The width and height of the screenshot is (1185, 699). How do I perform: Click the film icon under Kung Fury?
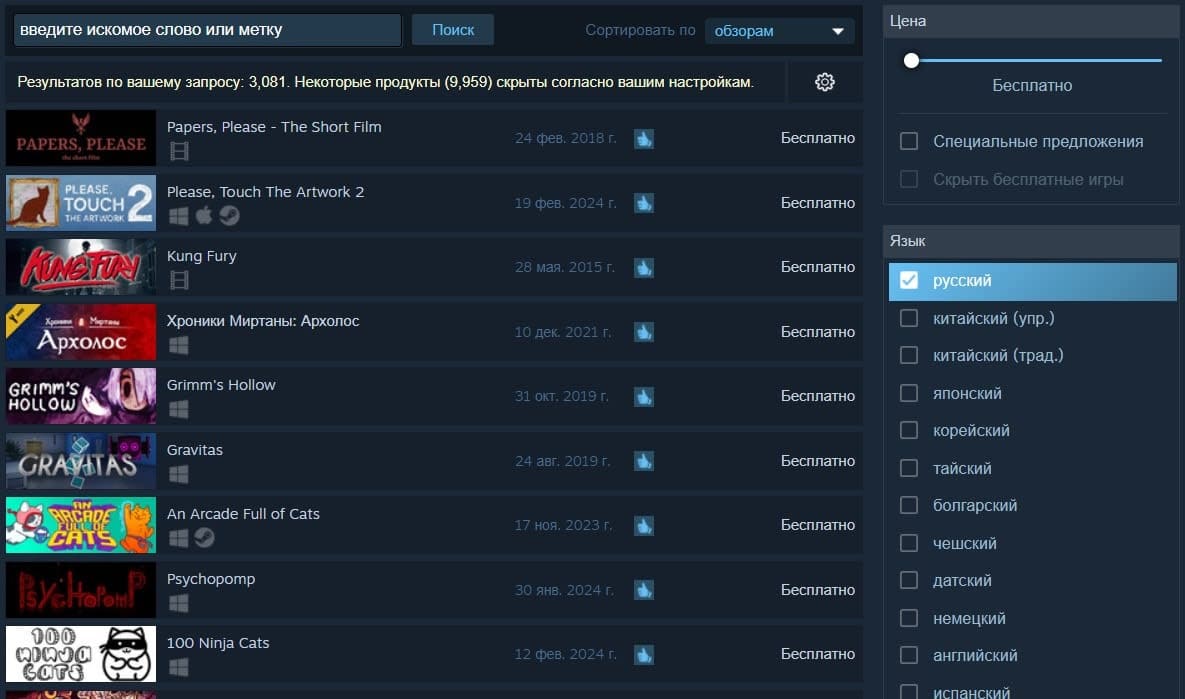179,280
